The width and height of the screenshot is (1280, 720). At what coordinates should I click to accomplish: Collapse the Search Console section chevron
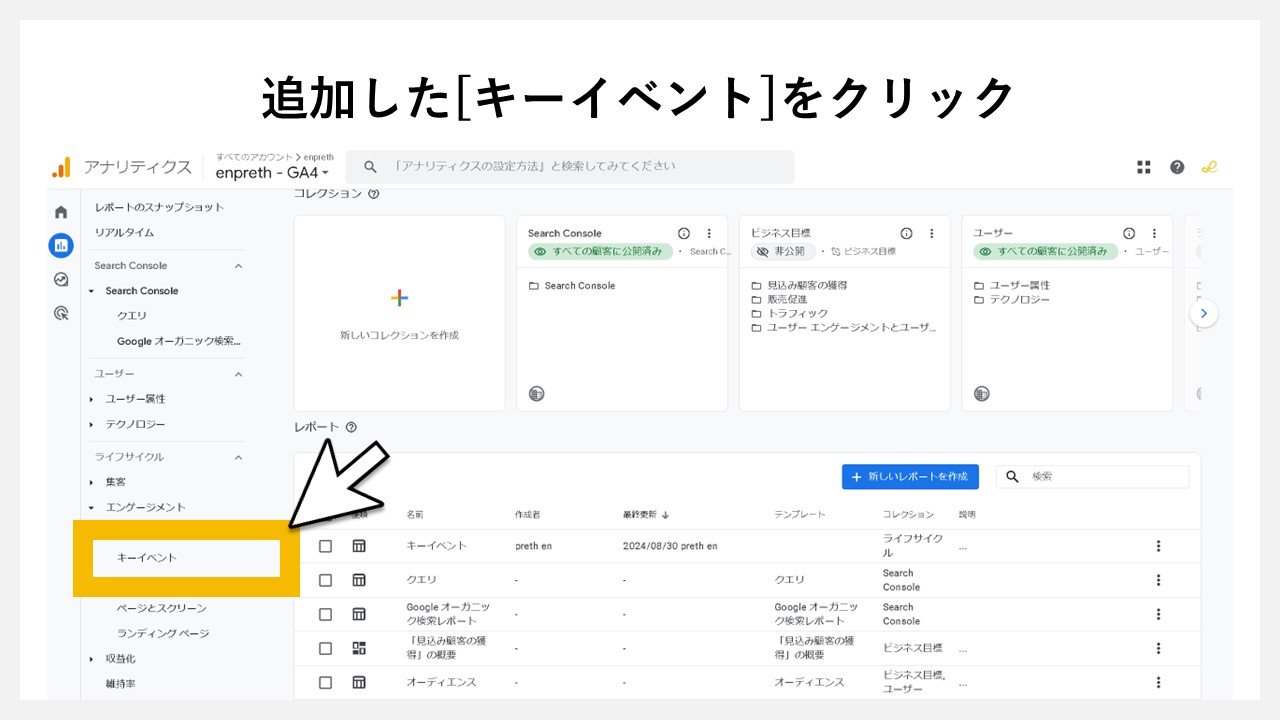point(238,265)
